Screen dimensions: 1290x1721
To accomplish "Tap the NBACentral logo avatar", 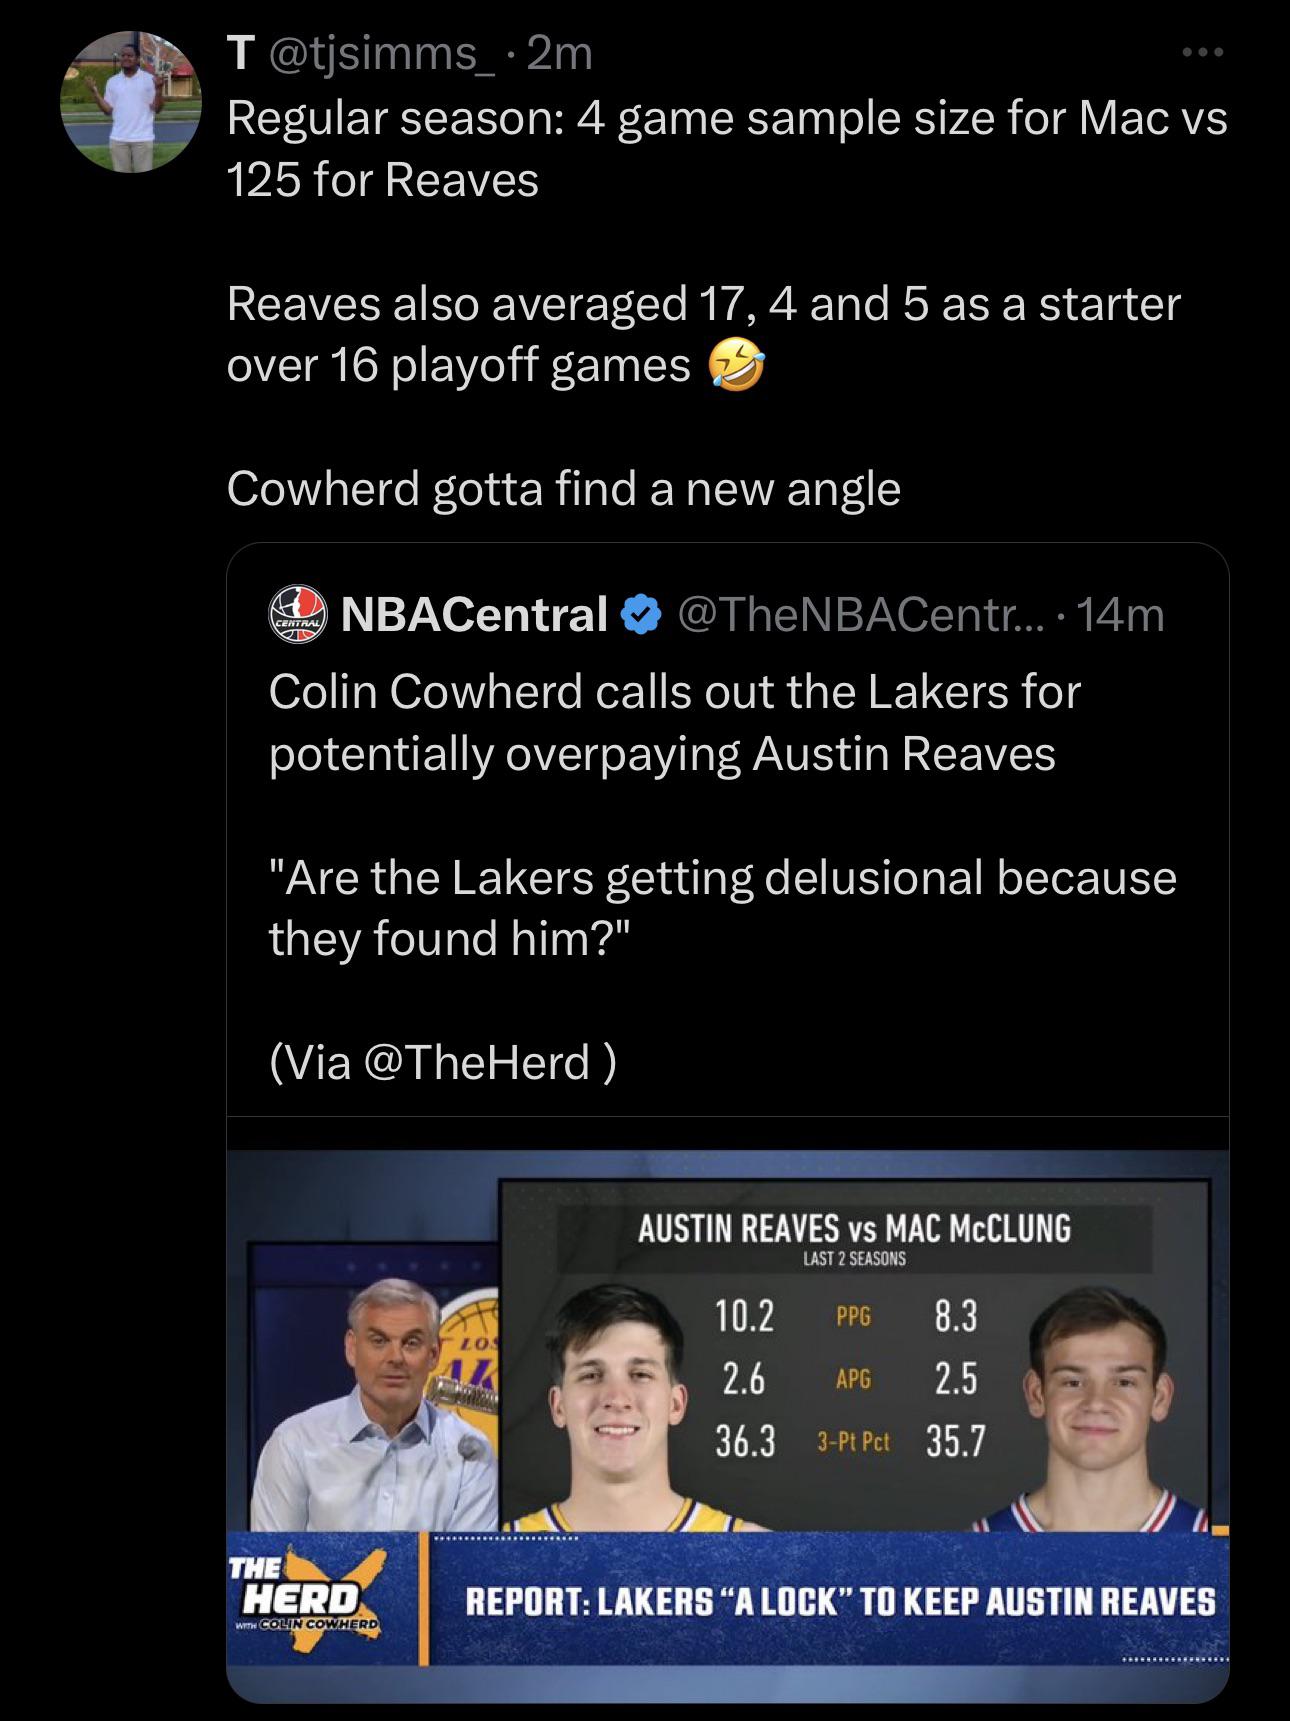I will coord(298,615).
